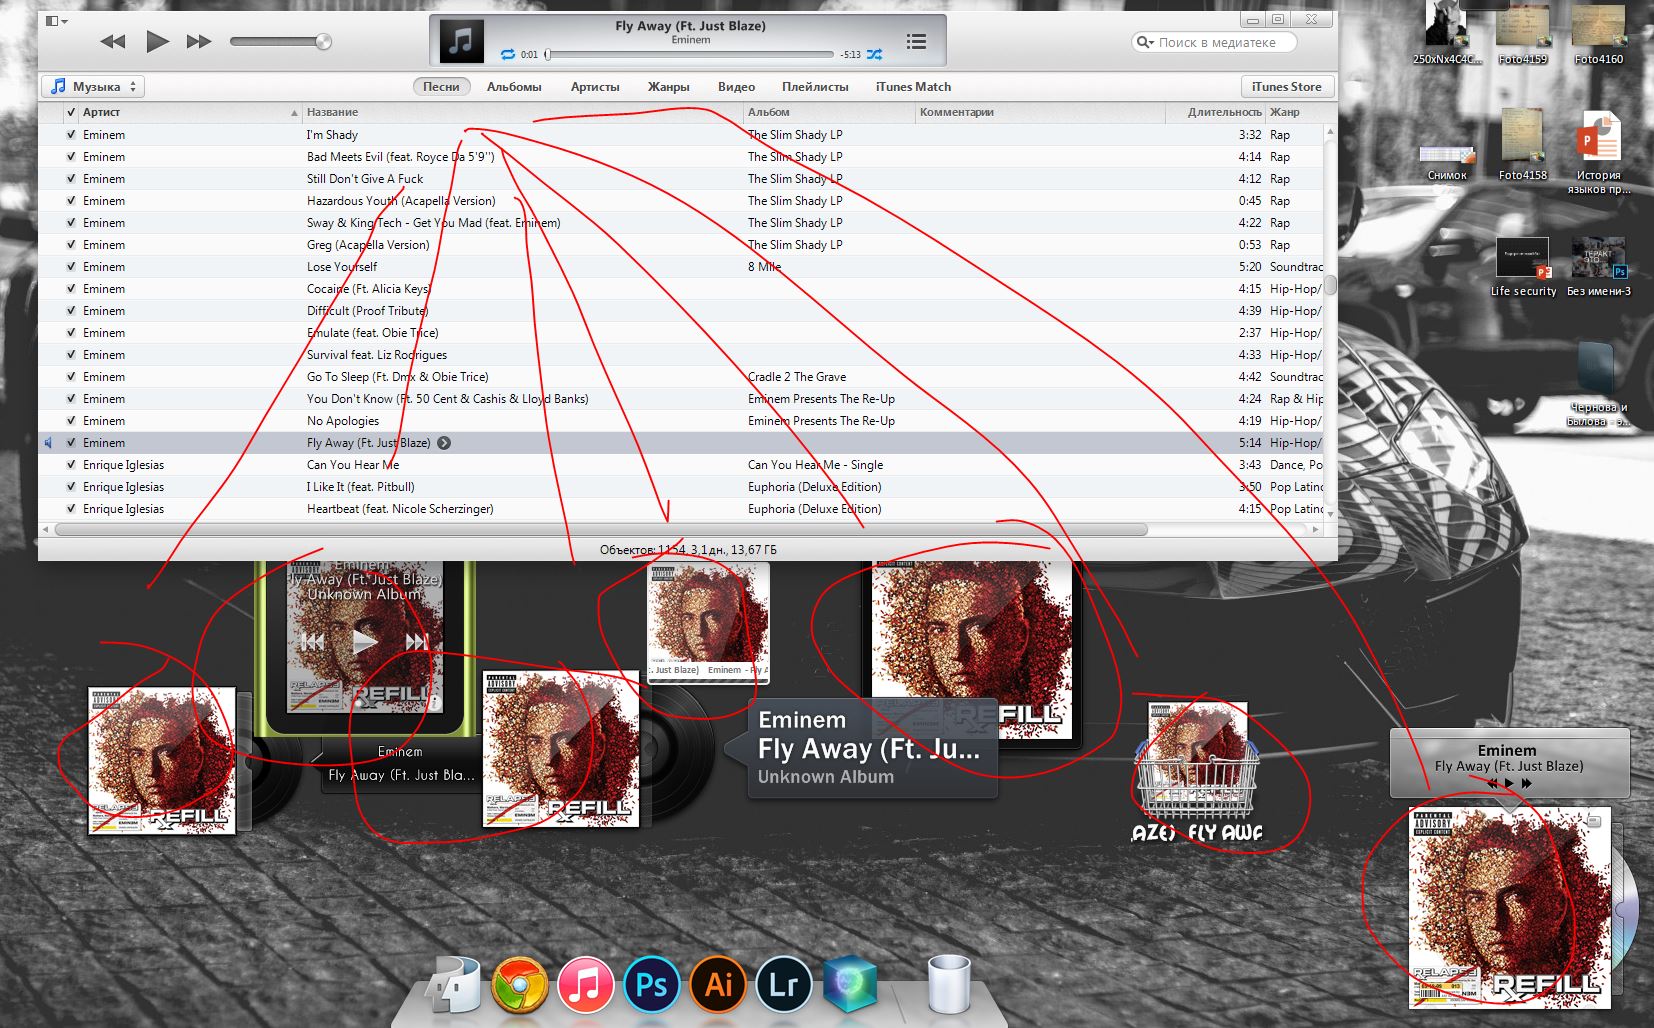Sort by the Альбом column header
Image resolution: width=1654 pixels, height=1028 pixels.
[x=829, y=112]
